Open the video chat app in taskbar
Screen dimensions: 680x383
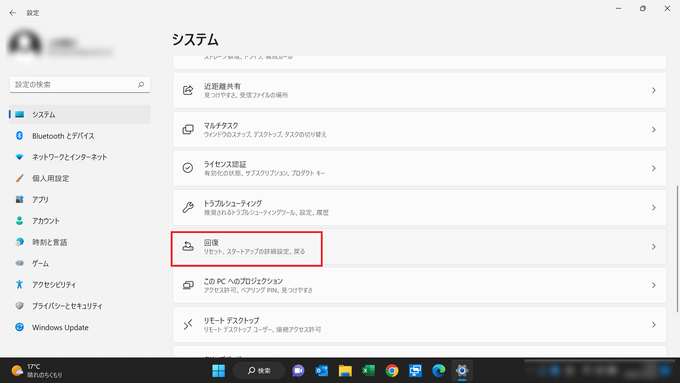coord(298,370)
